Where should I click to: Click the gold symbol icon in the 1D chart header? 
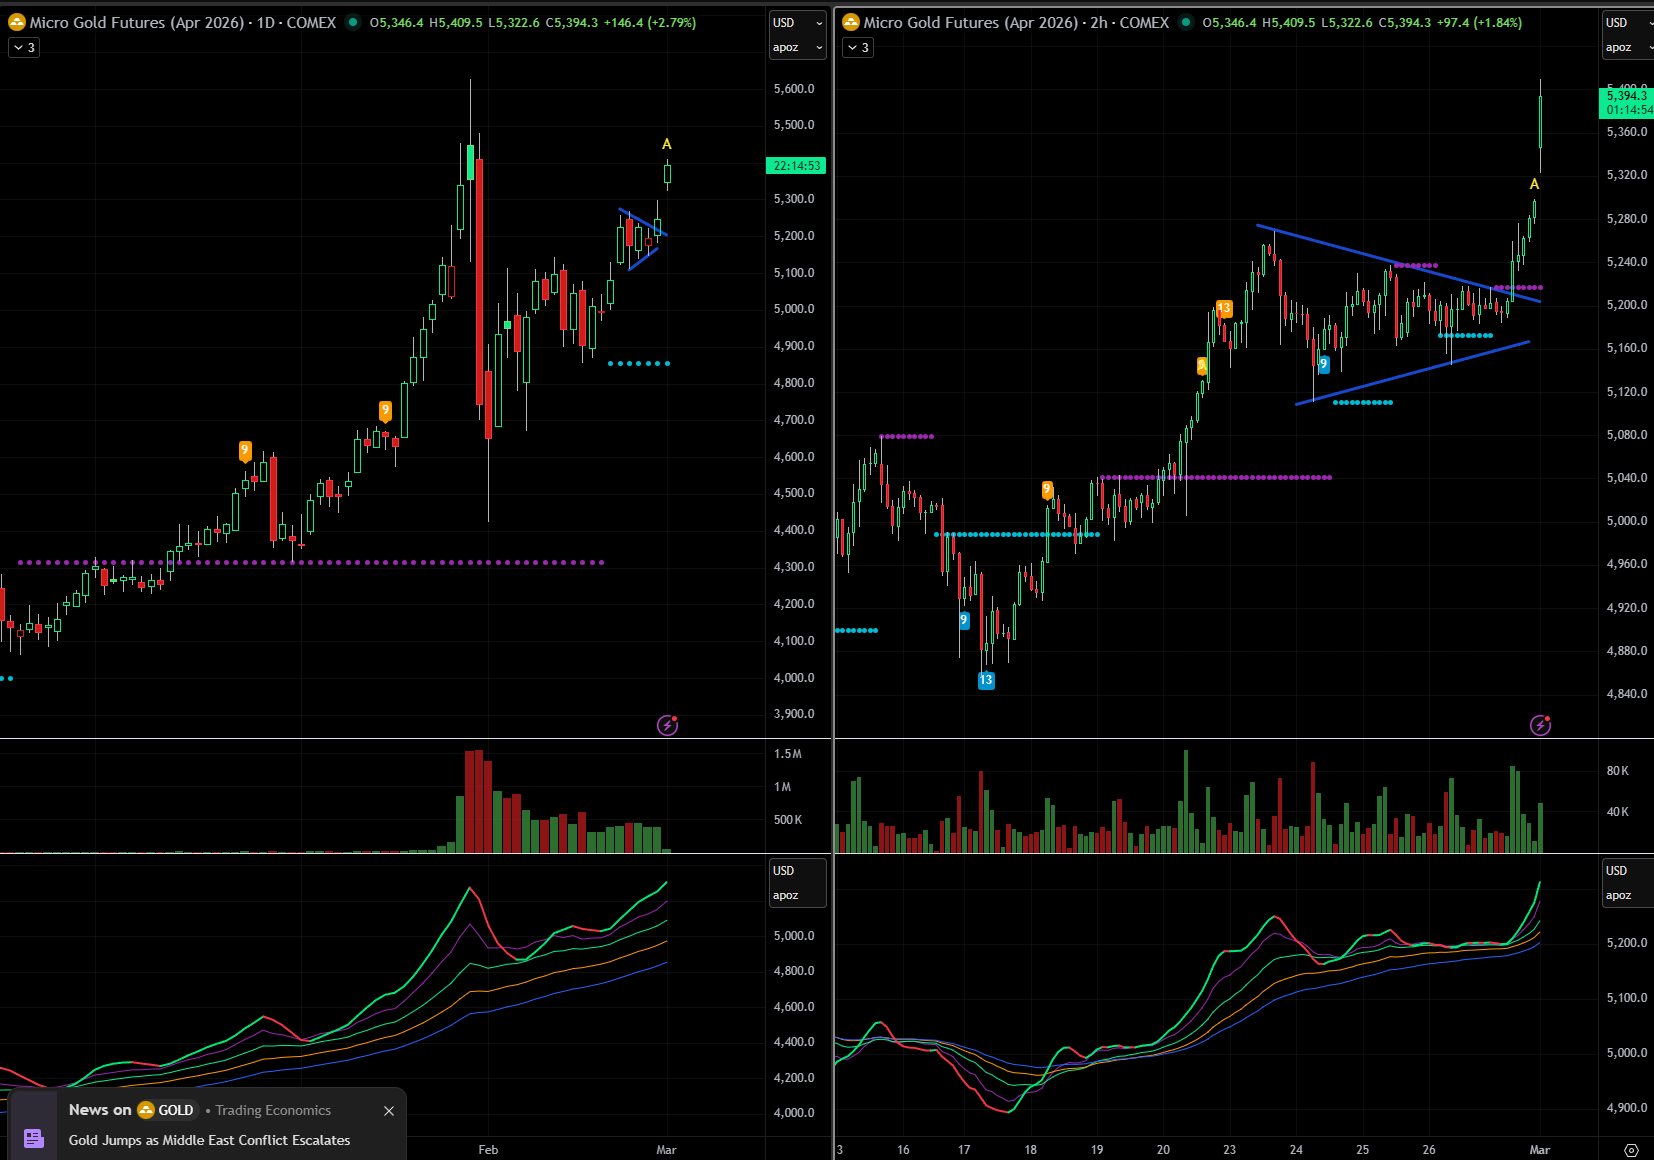[17, 22]
